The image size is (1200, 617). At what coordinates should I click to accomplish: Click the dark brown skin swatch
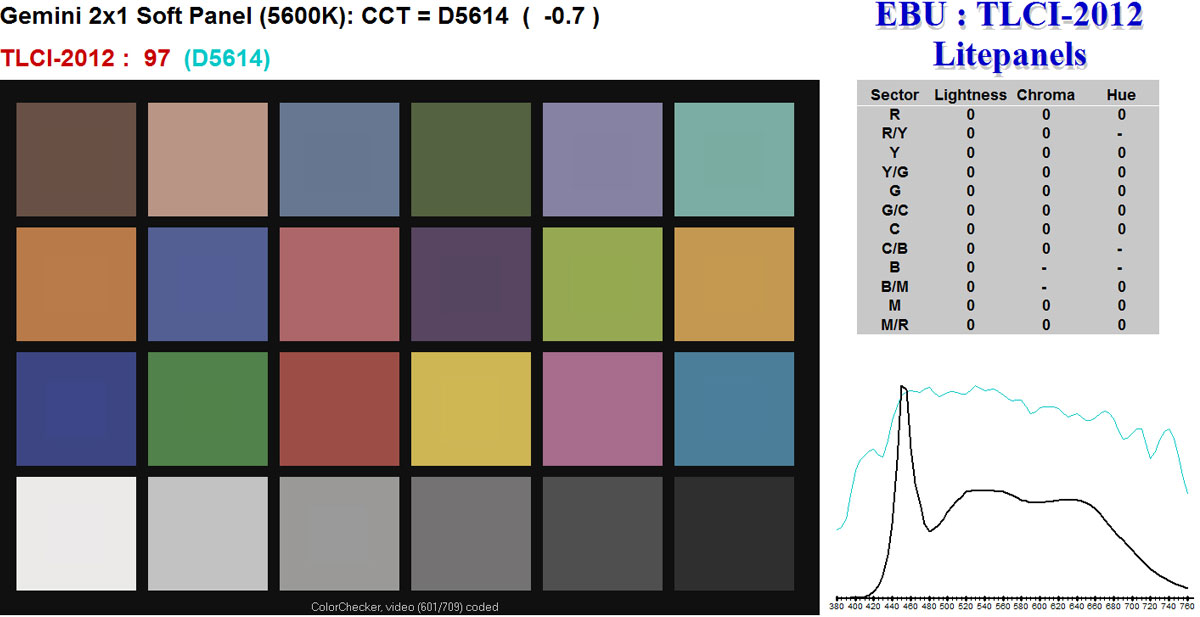[76, 159]
